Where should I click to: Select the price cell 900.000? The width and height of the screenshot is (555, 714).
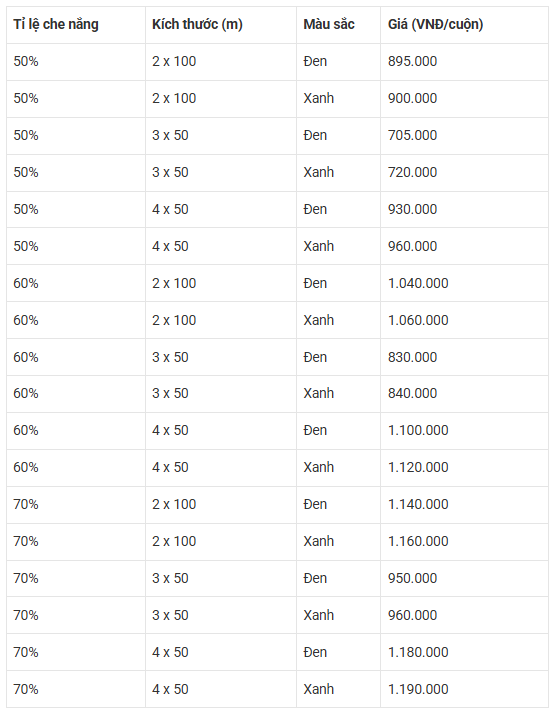(464, 98)
